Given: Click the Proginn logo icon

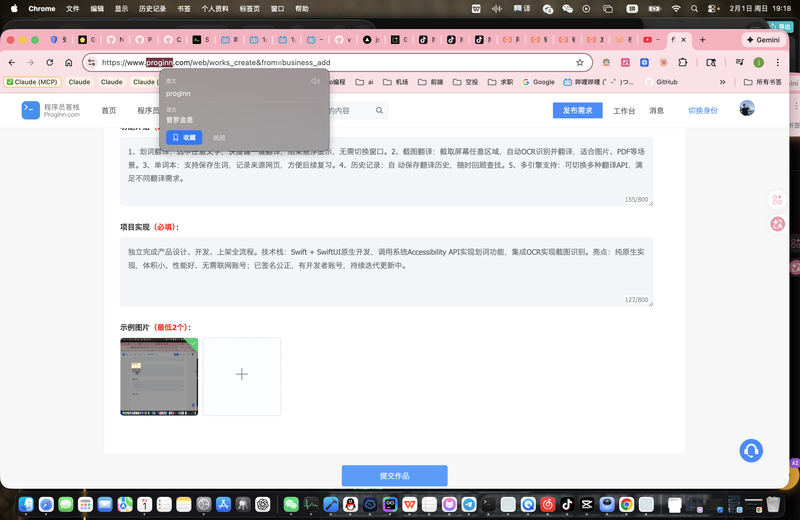Looking at the screenshot, I should 31,110.
